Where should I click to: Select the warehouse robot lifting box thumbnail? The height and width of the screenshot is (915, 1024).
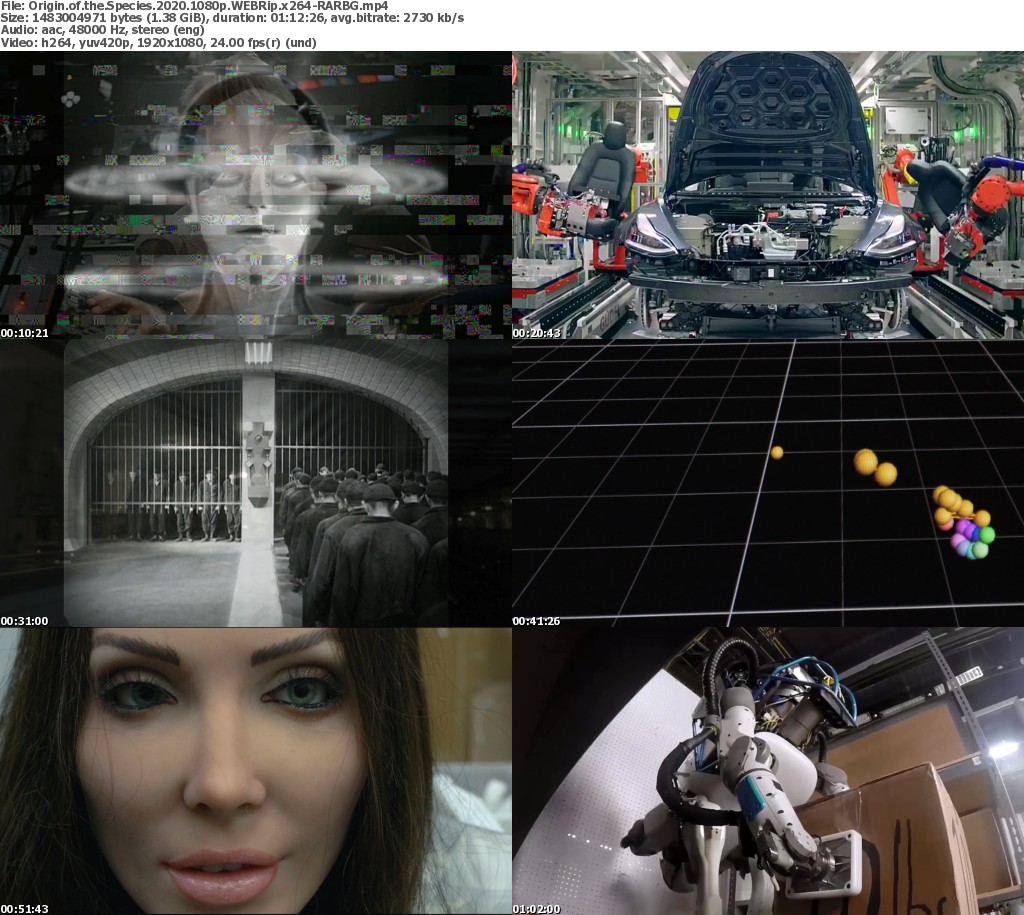tap(768, 771)
